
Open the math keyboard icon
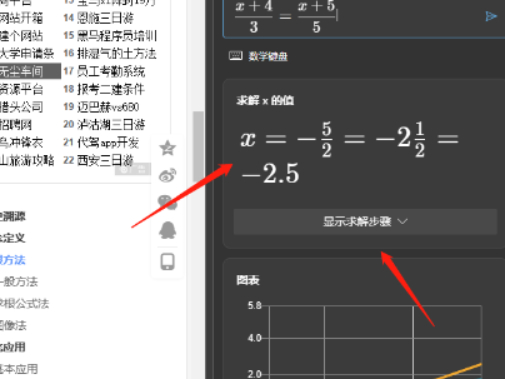pyautogui.click(x=236, y=56)
